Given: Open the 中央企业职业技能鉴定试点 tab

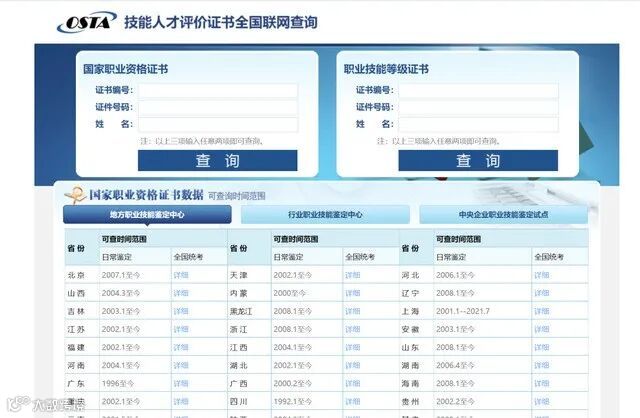Looking at the screenshot, I should tap(504, 214).
